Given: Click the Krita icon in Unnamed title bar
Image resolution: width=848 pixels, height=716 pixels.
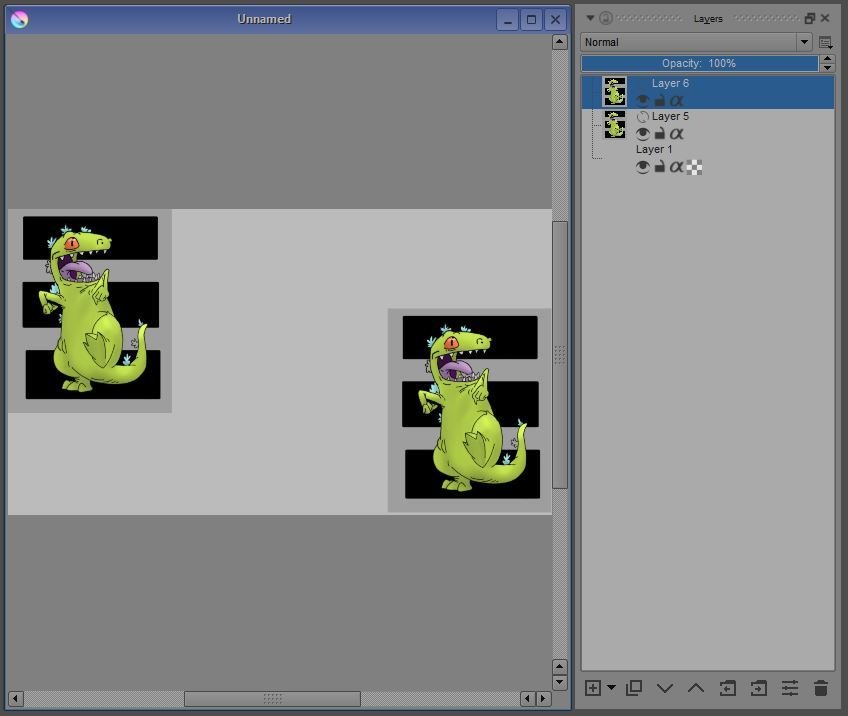Looking at the screenshot, I should coord(19,19).
